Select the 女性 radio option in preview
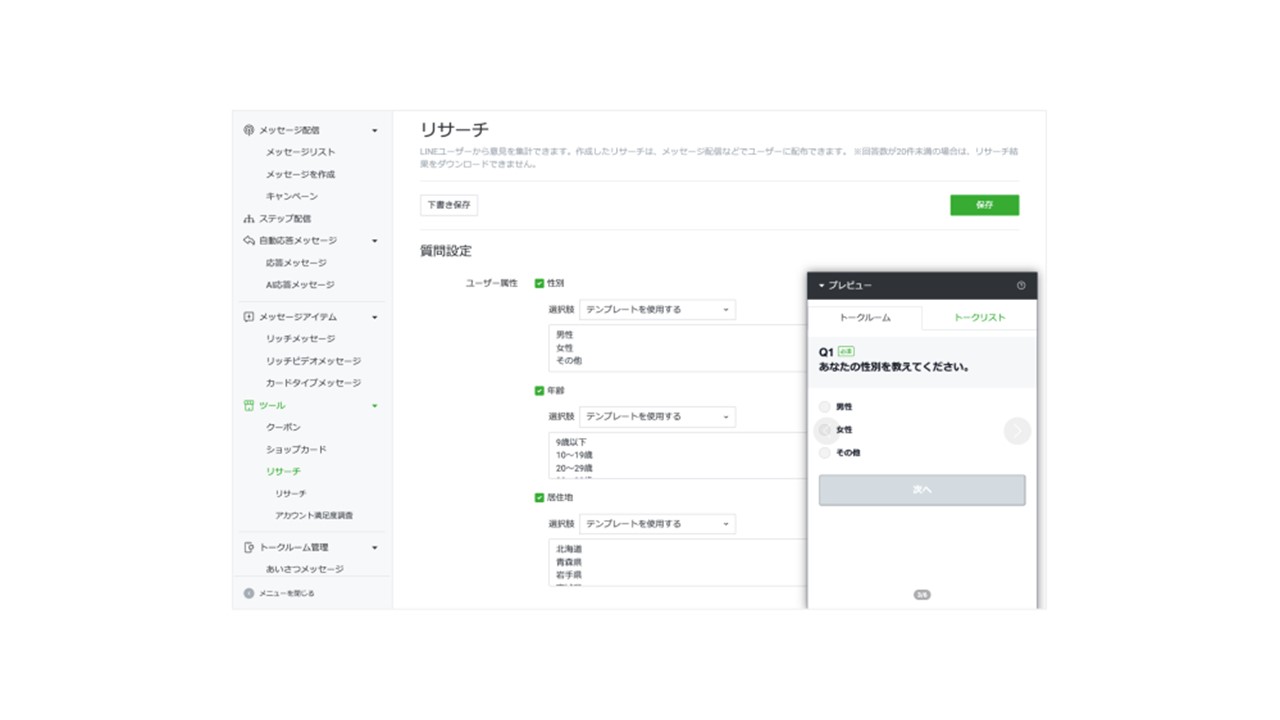 (x=825, y=430)
